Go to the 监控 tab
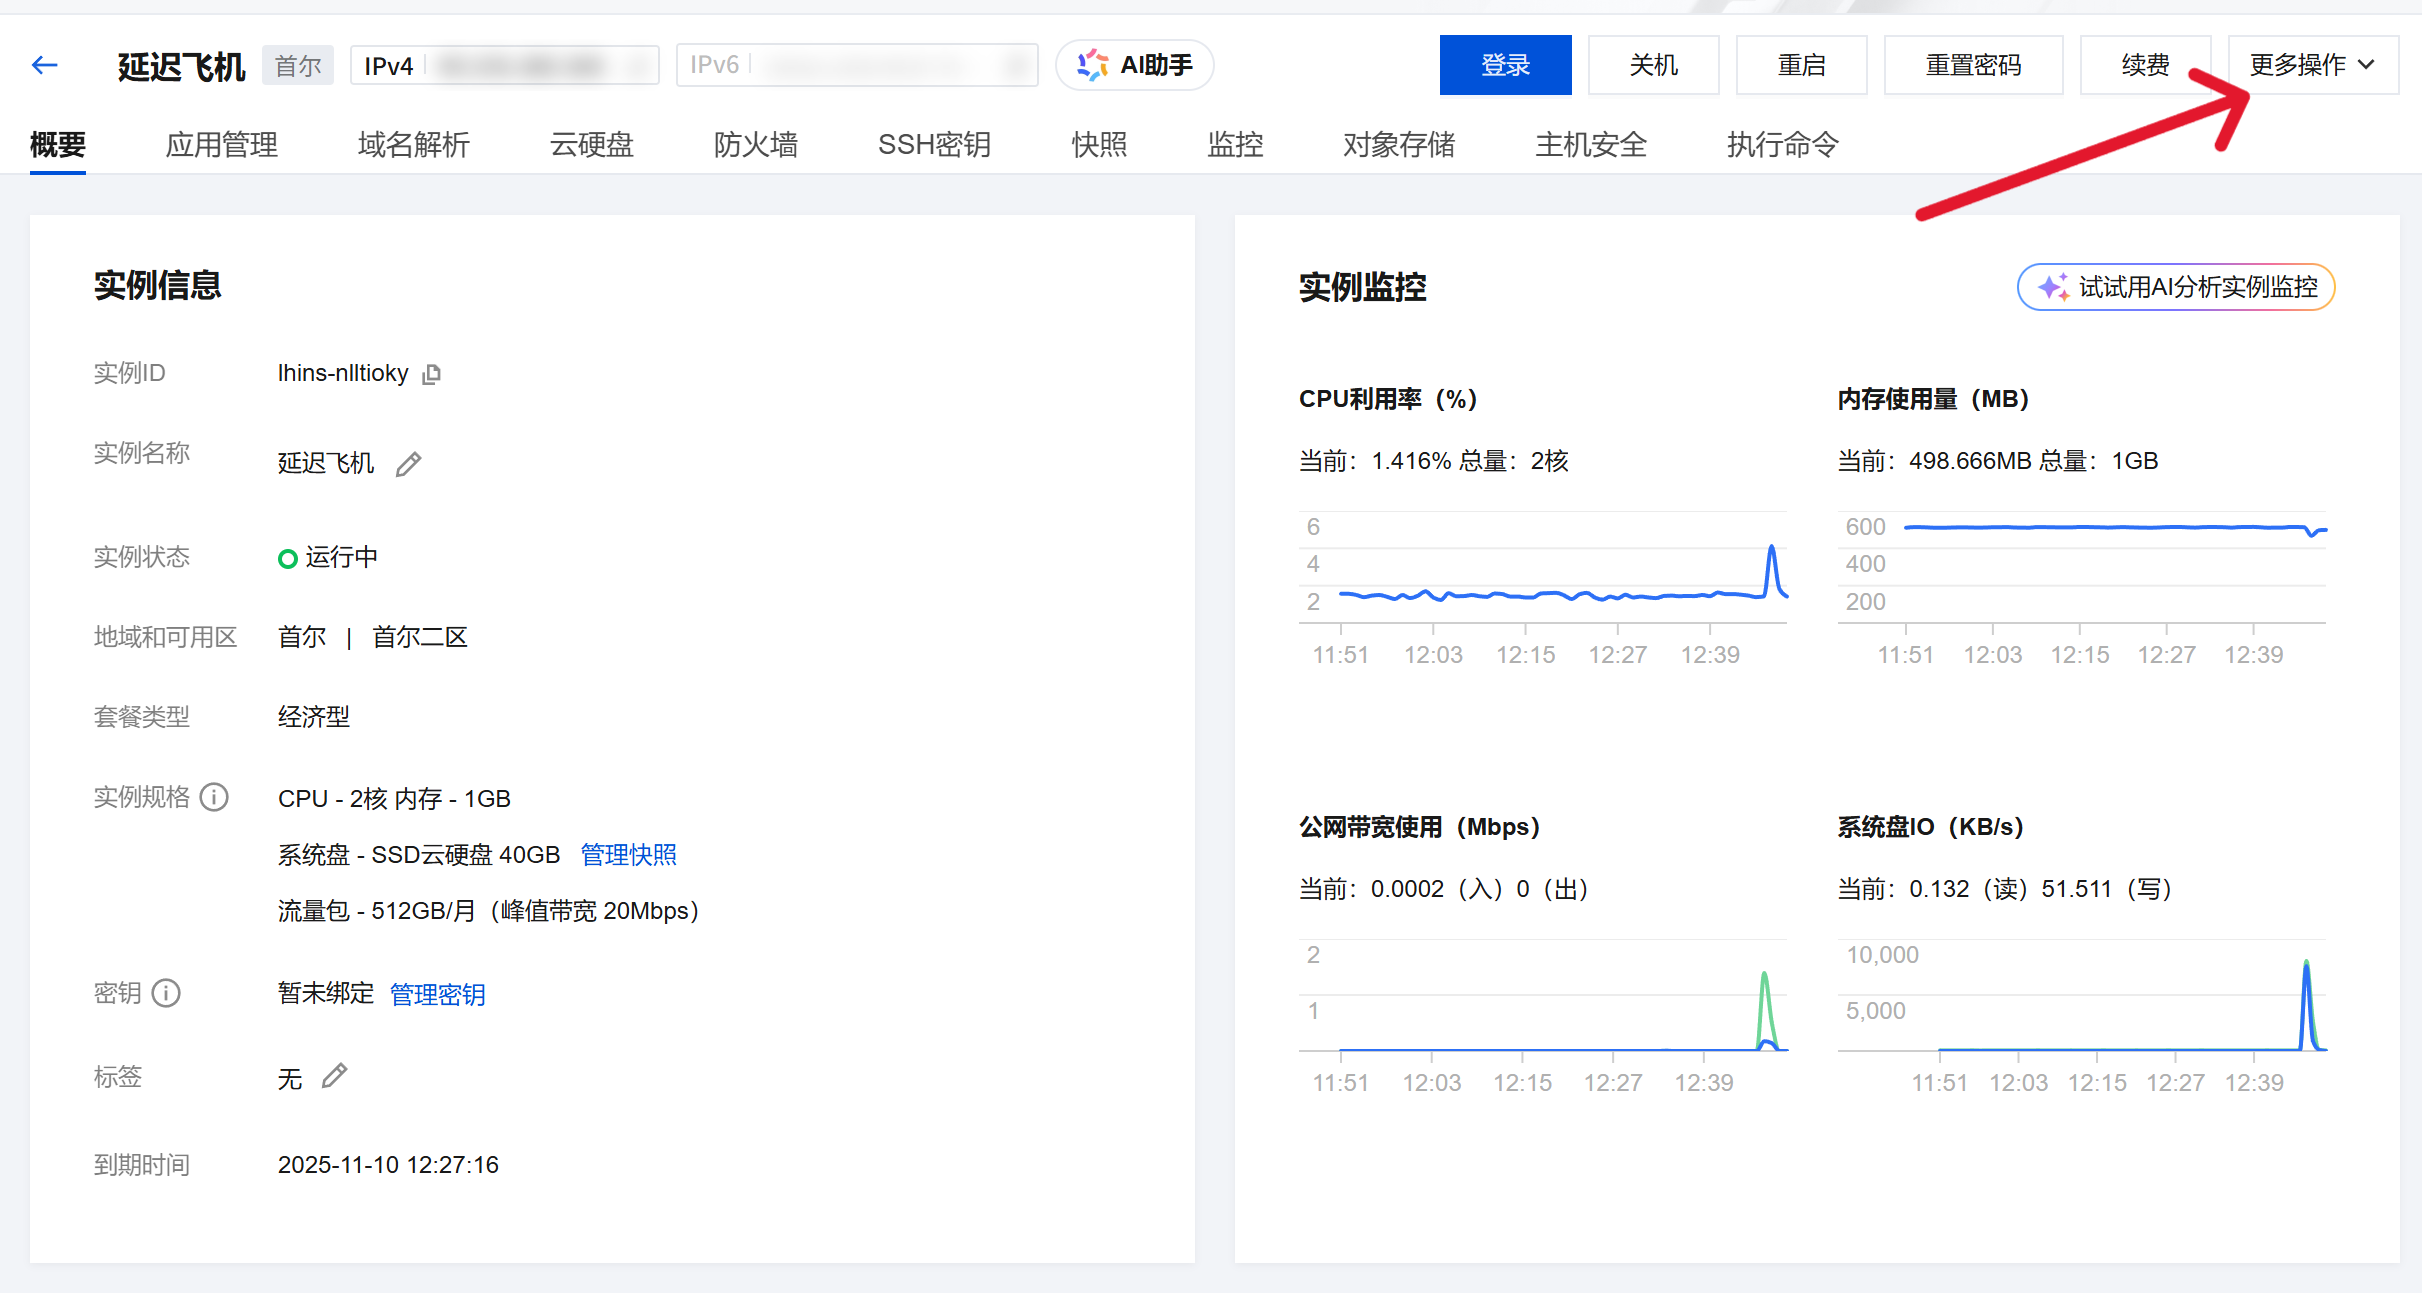 (x=1235, y=145)
